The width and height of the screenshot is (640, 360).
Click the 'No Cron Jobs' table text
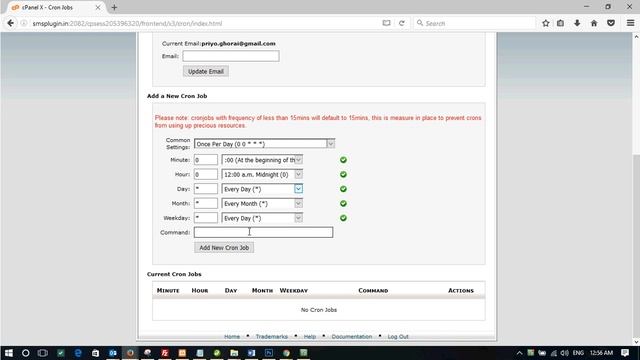pos(319,310)
